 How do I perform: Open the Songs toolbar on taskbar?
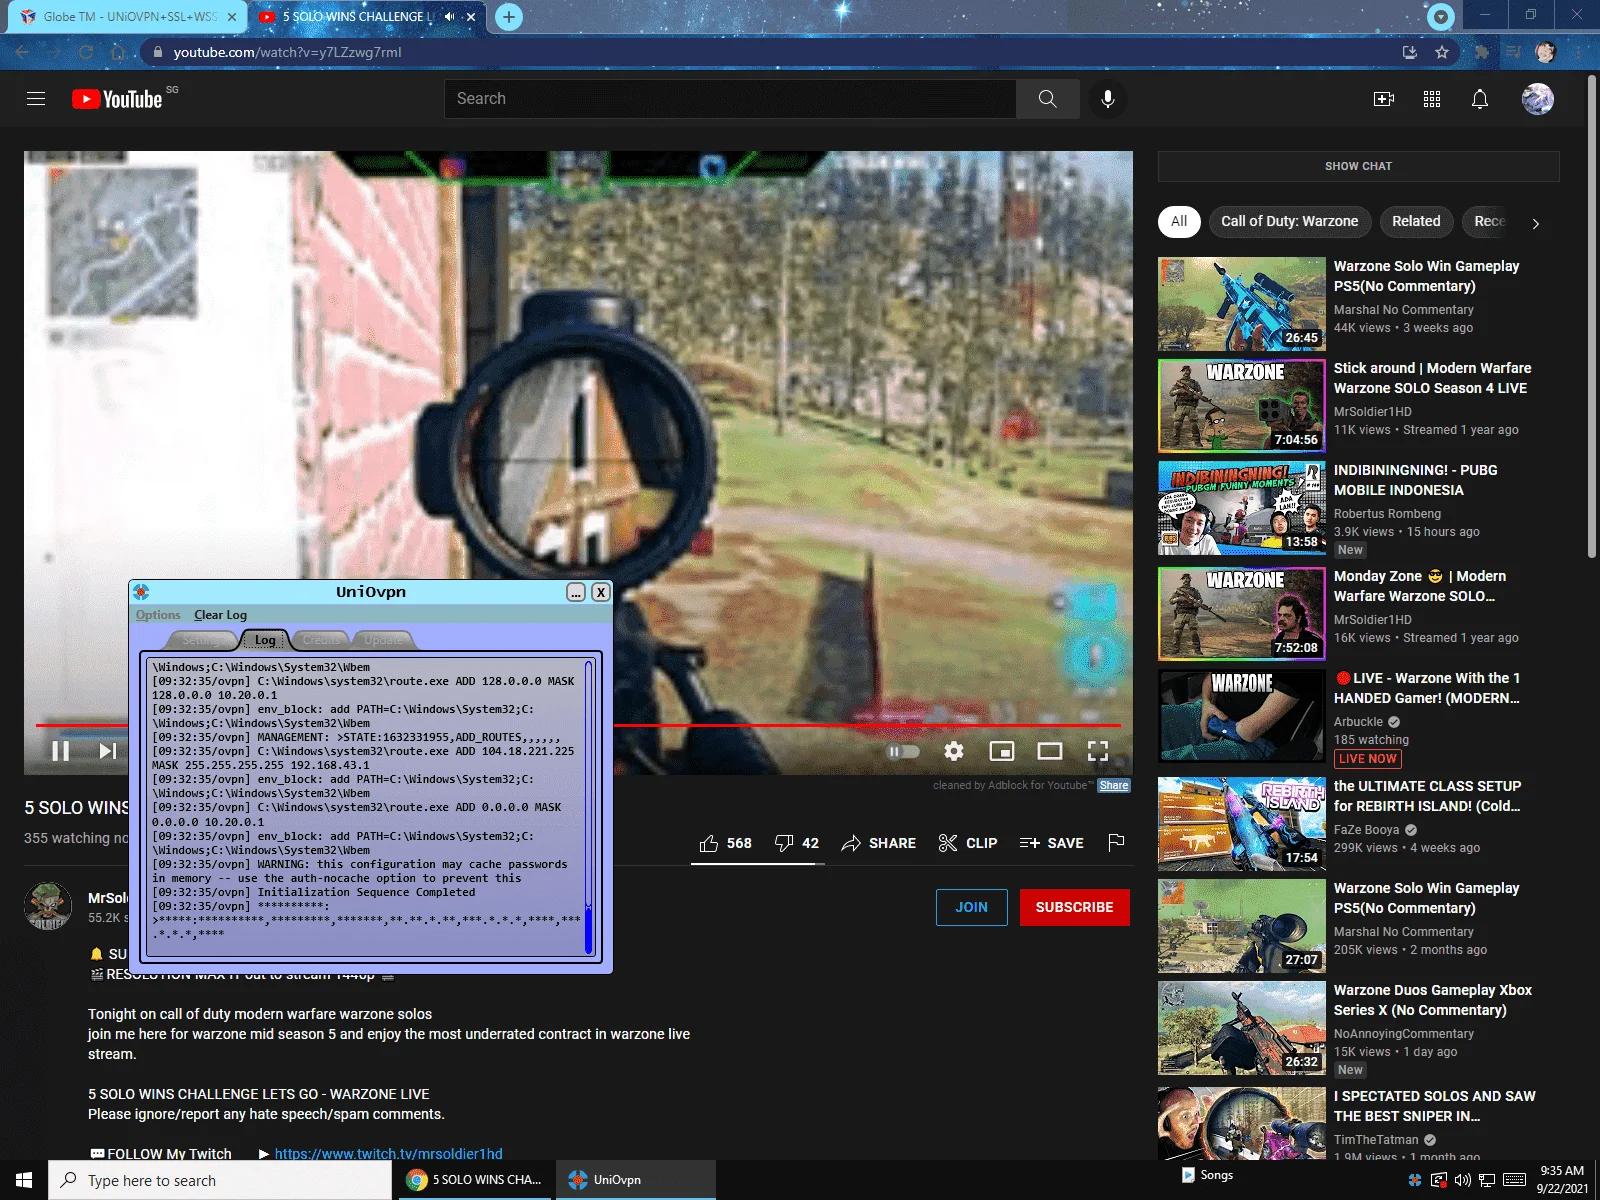[x=1207, y=1175]
